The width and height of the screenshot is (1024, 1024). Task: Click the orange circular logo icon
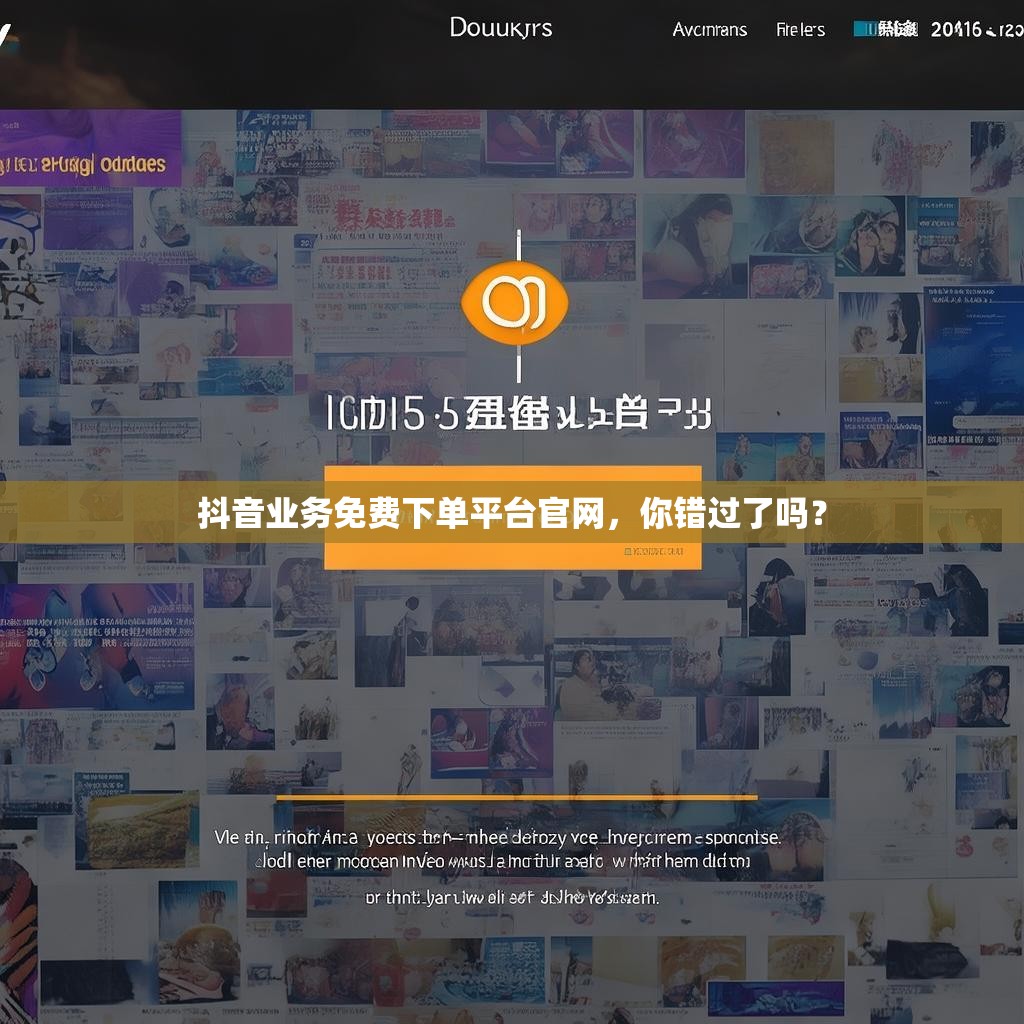pos(515,303)
